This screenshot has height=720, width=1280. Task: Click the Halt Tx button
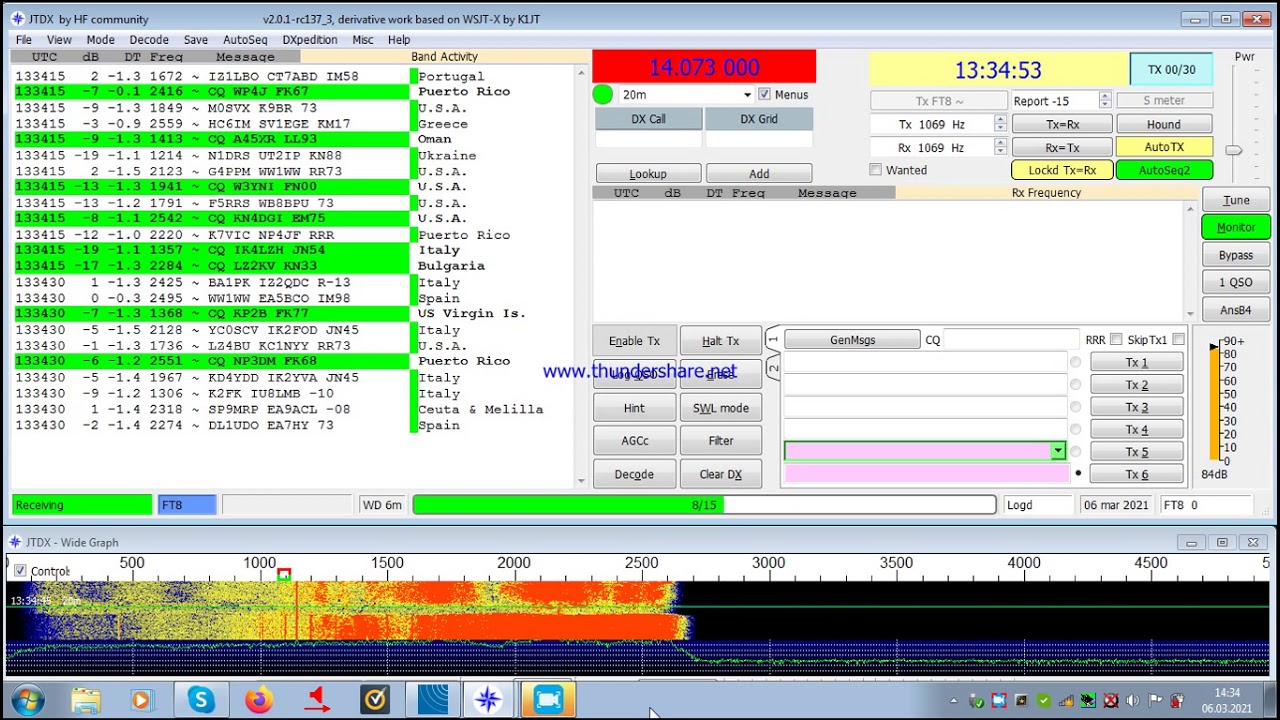click(x=720, y=341)
